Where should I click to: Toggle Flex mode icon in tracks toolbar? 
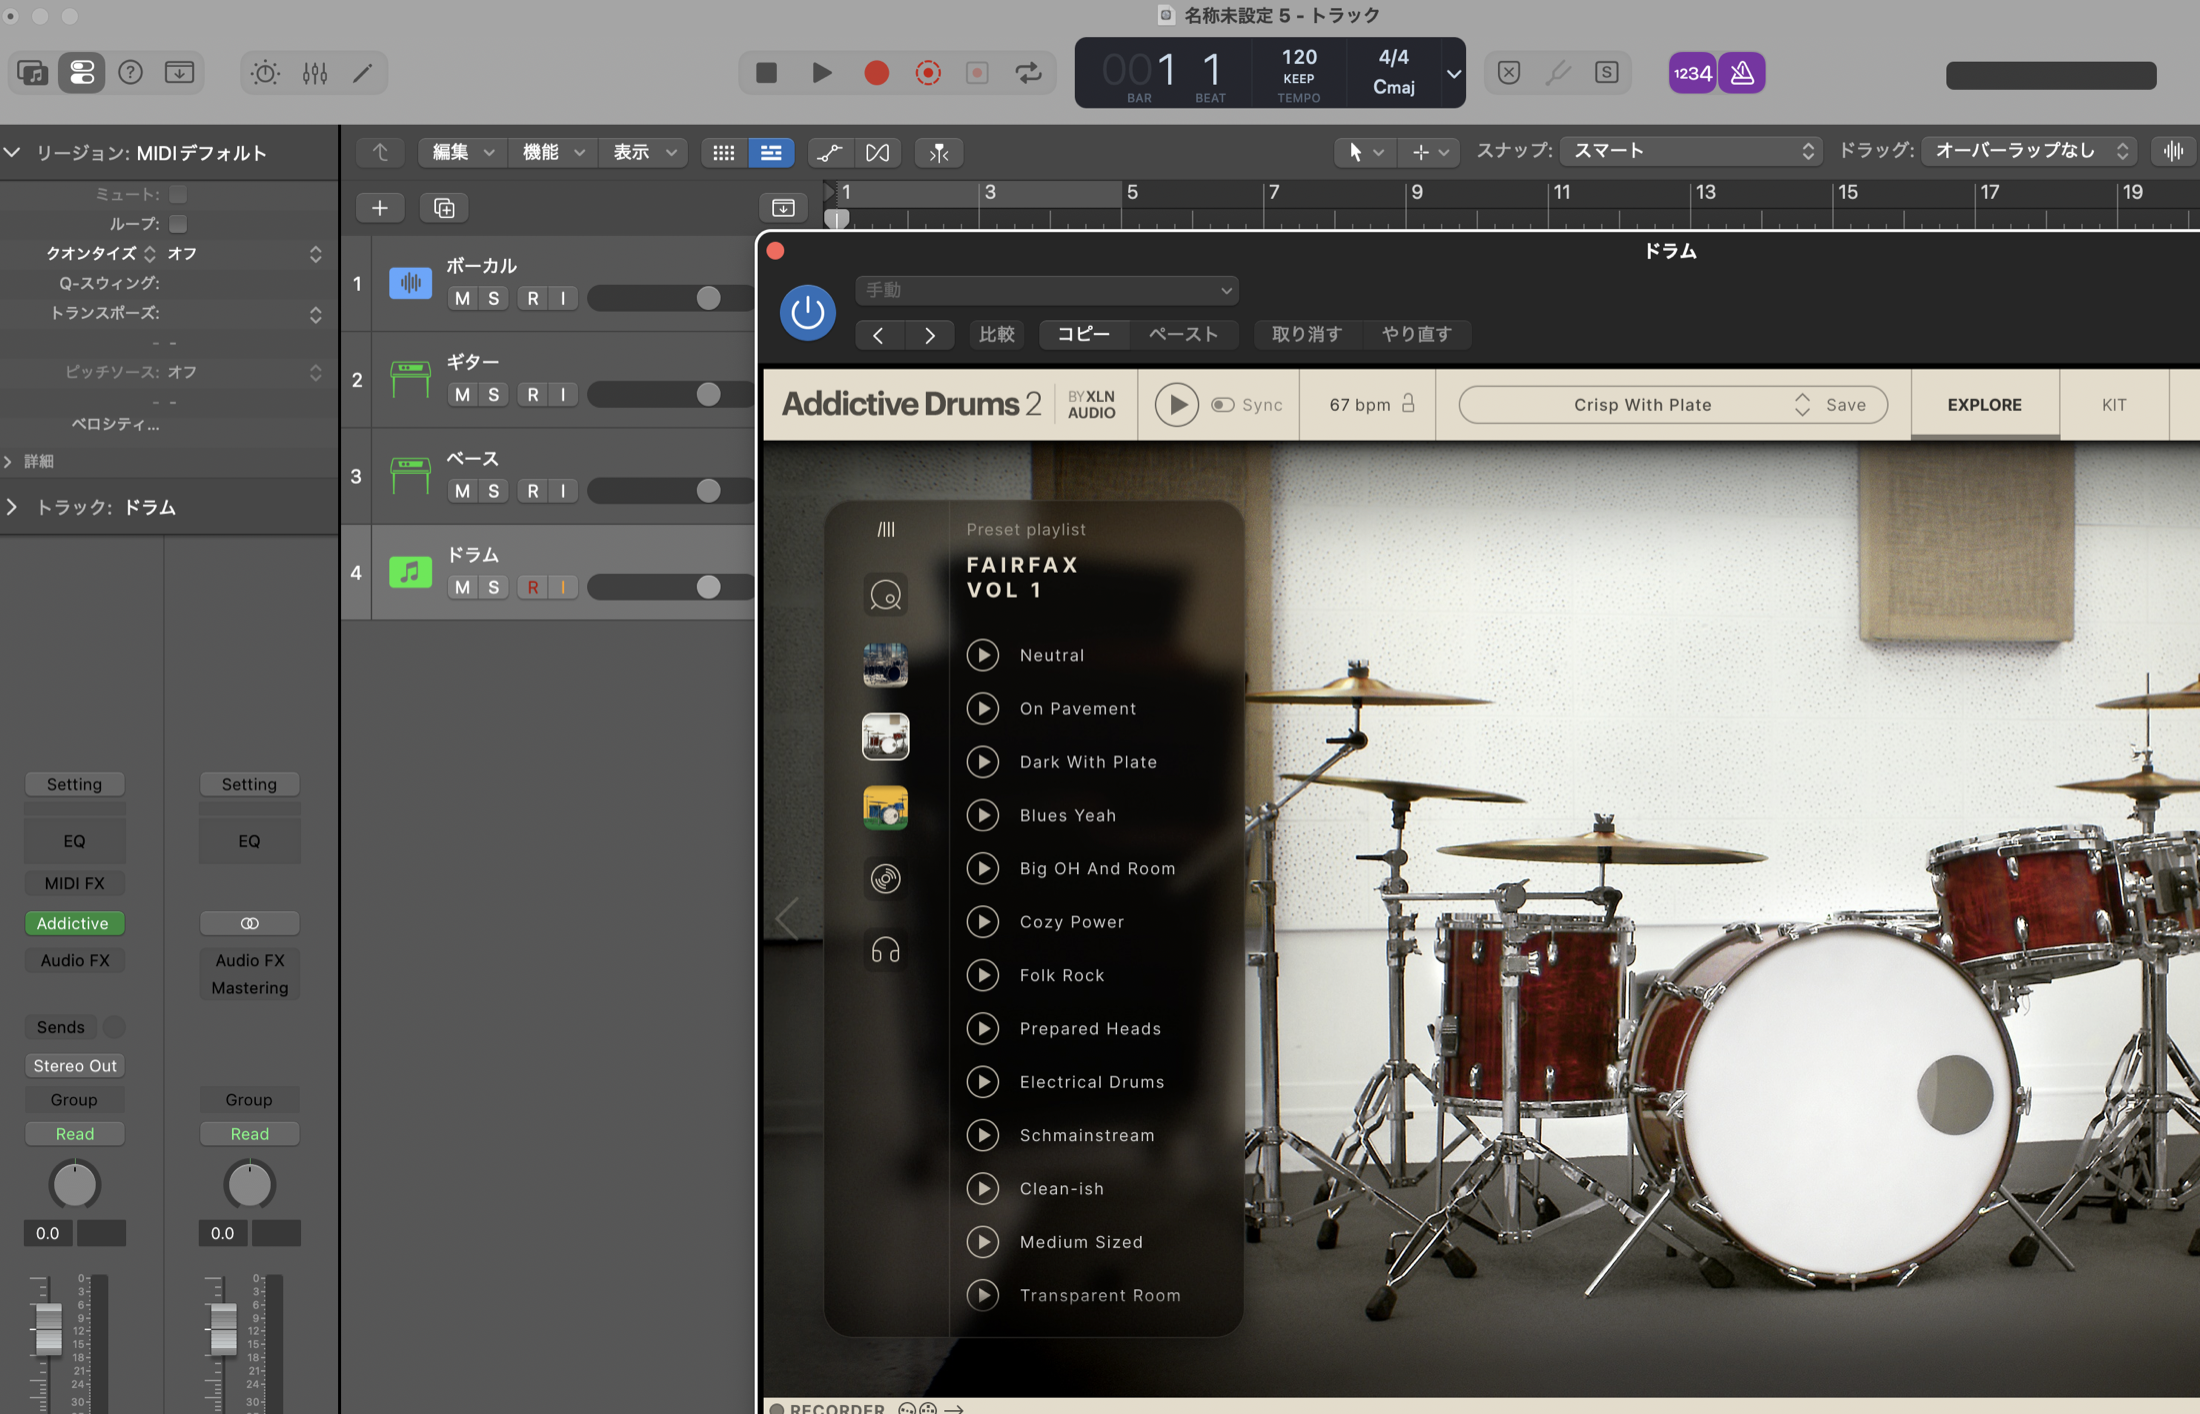(x=877, y=152)
